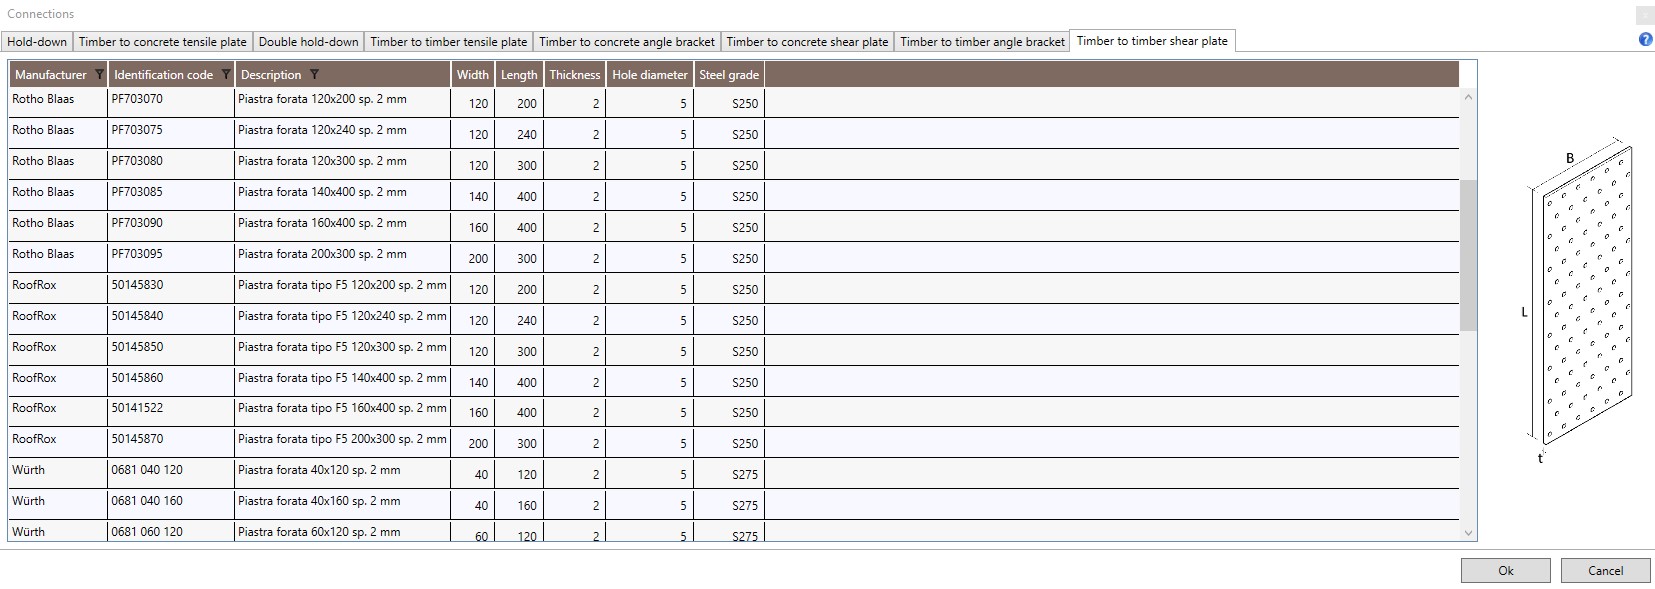This screenshot has width=1655, height=589.
Task: Open the Timber to timber angle bracket tab
Action: click(982, 42)
